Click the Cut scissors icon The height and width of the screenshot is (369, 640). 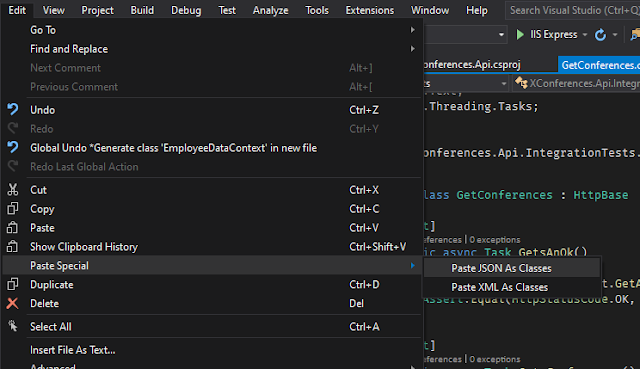click(x=13, y=189)
